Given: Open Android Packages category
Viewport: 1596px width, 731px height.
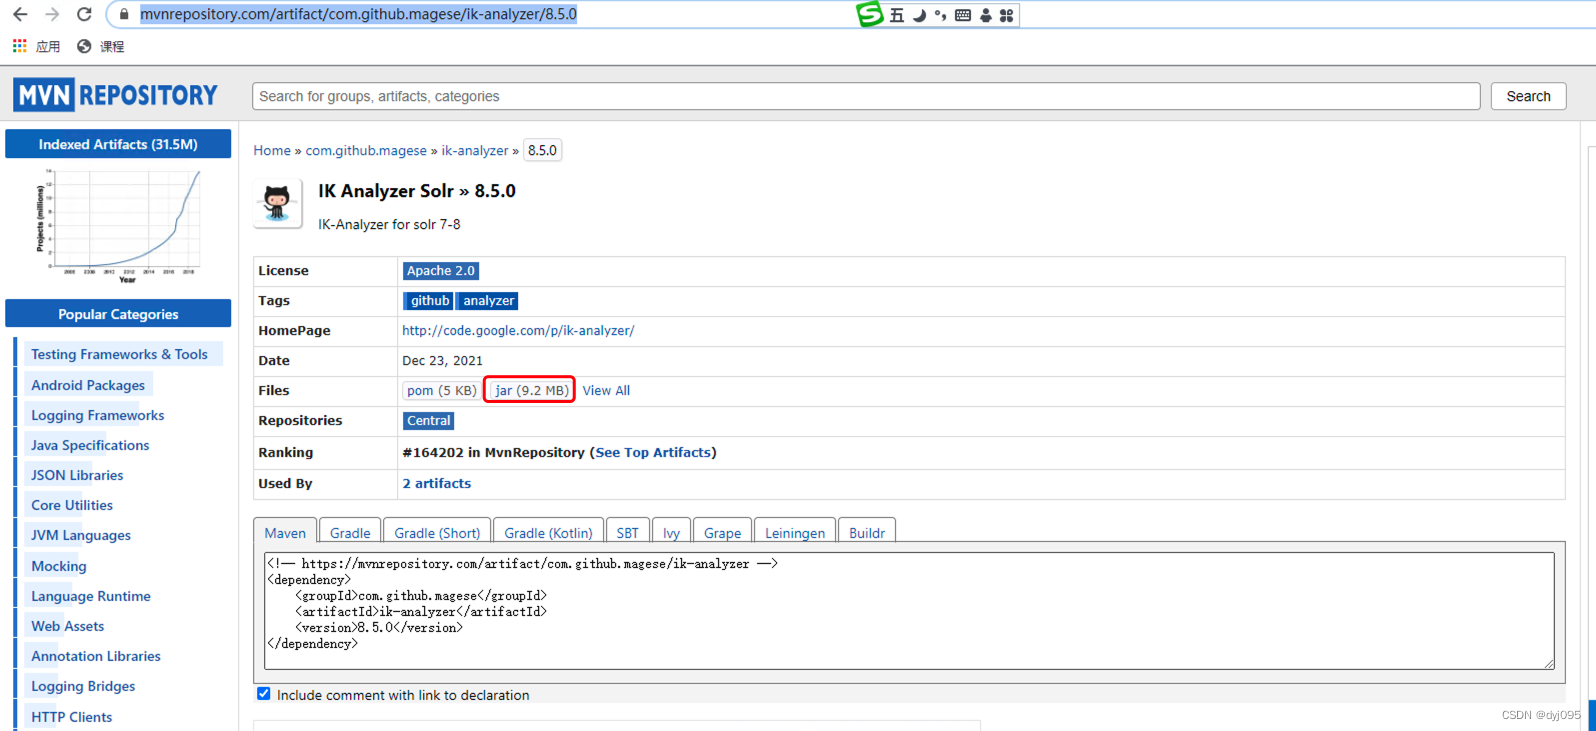Looking at the screenshot, I should (x=88, y=385).
